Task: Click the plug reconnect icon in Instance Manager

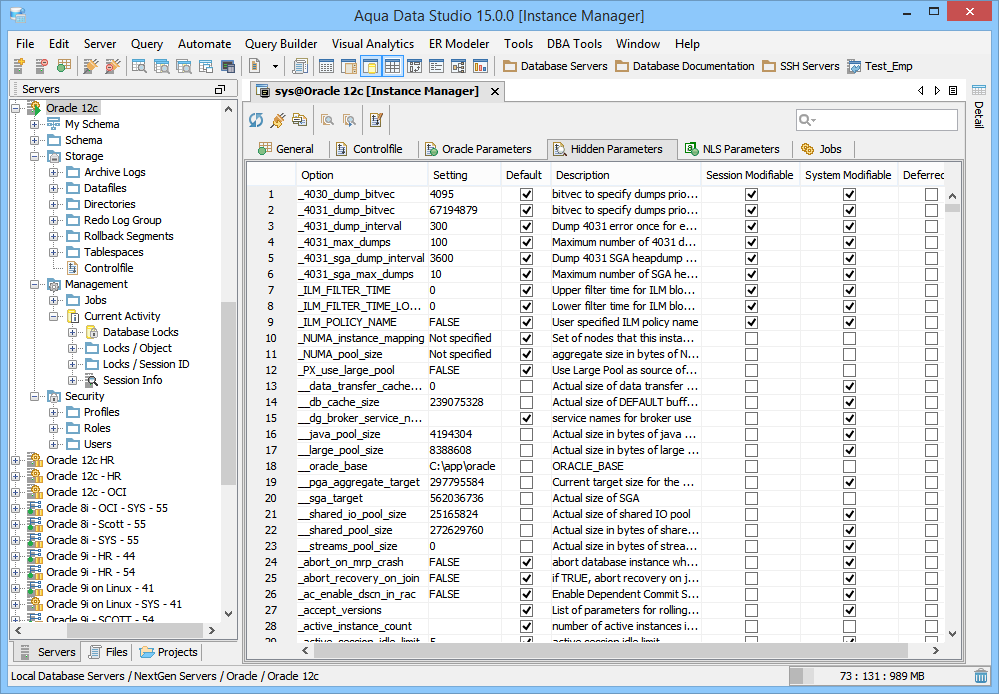Action: [x=278, y=120]
